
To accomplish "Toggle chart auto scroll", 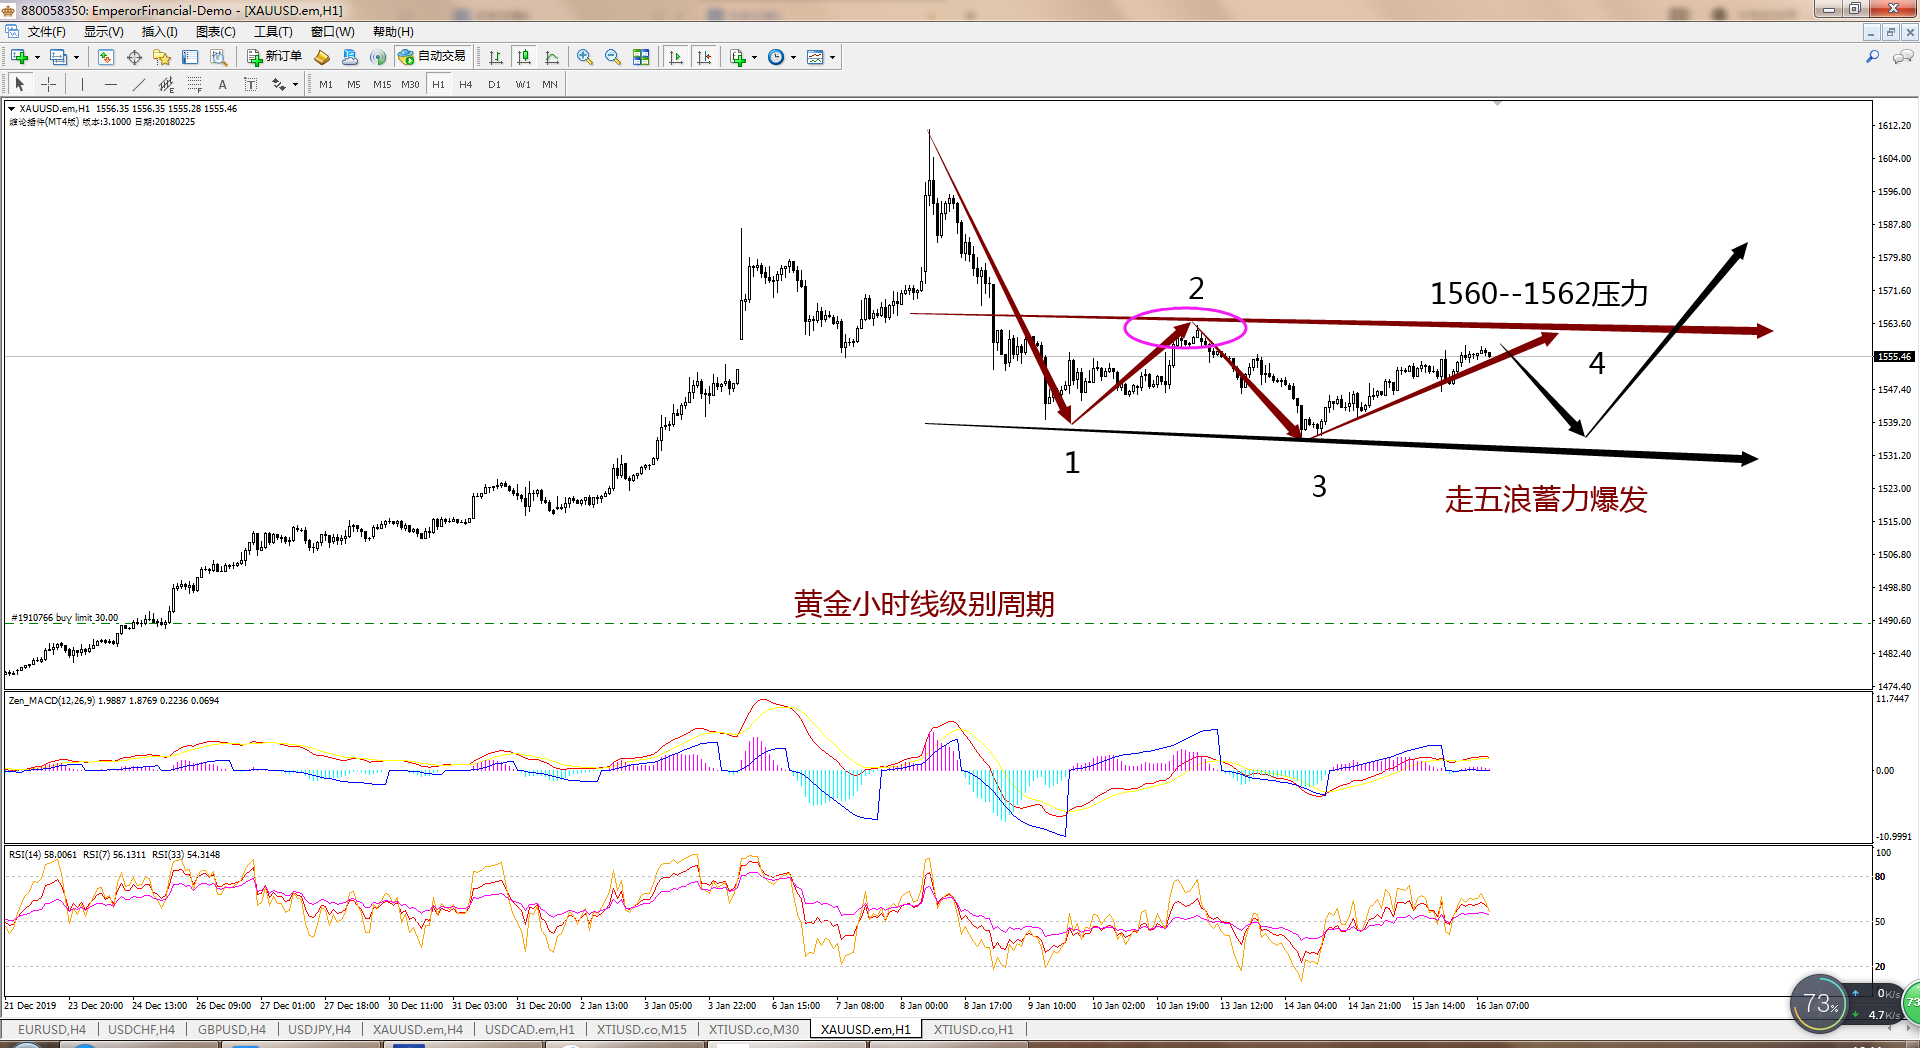I will click(x=676, y=57).
